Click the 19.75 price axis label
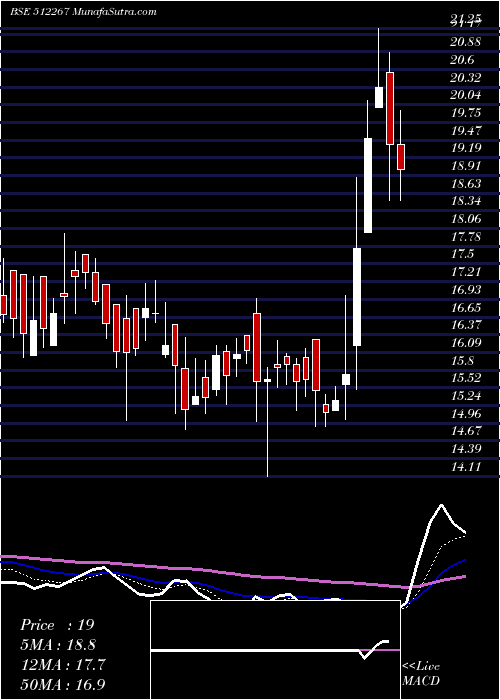500x700 pixels. (x=466, y=113)
